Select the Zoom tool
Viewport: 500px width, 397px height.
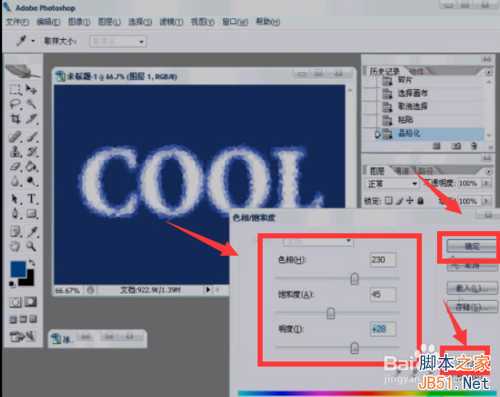point(31,246)
